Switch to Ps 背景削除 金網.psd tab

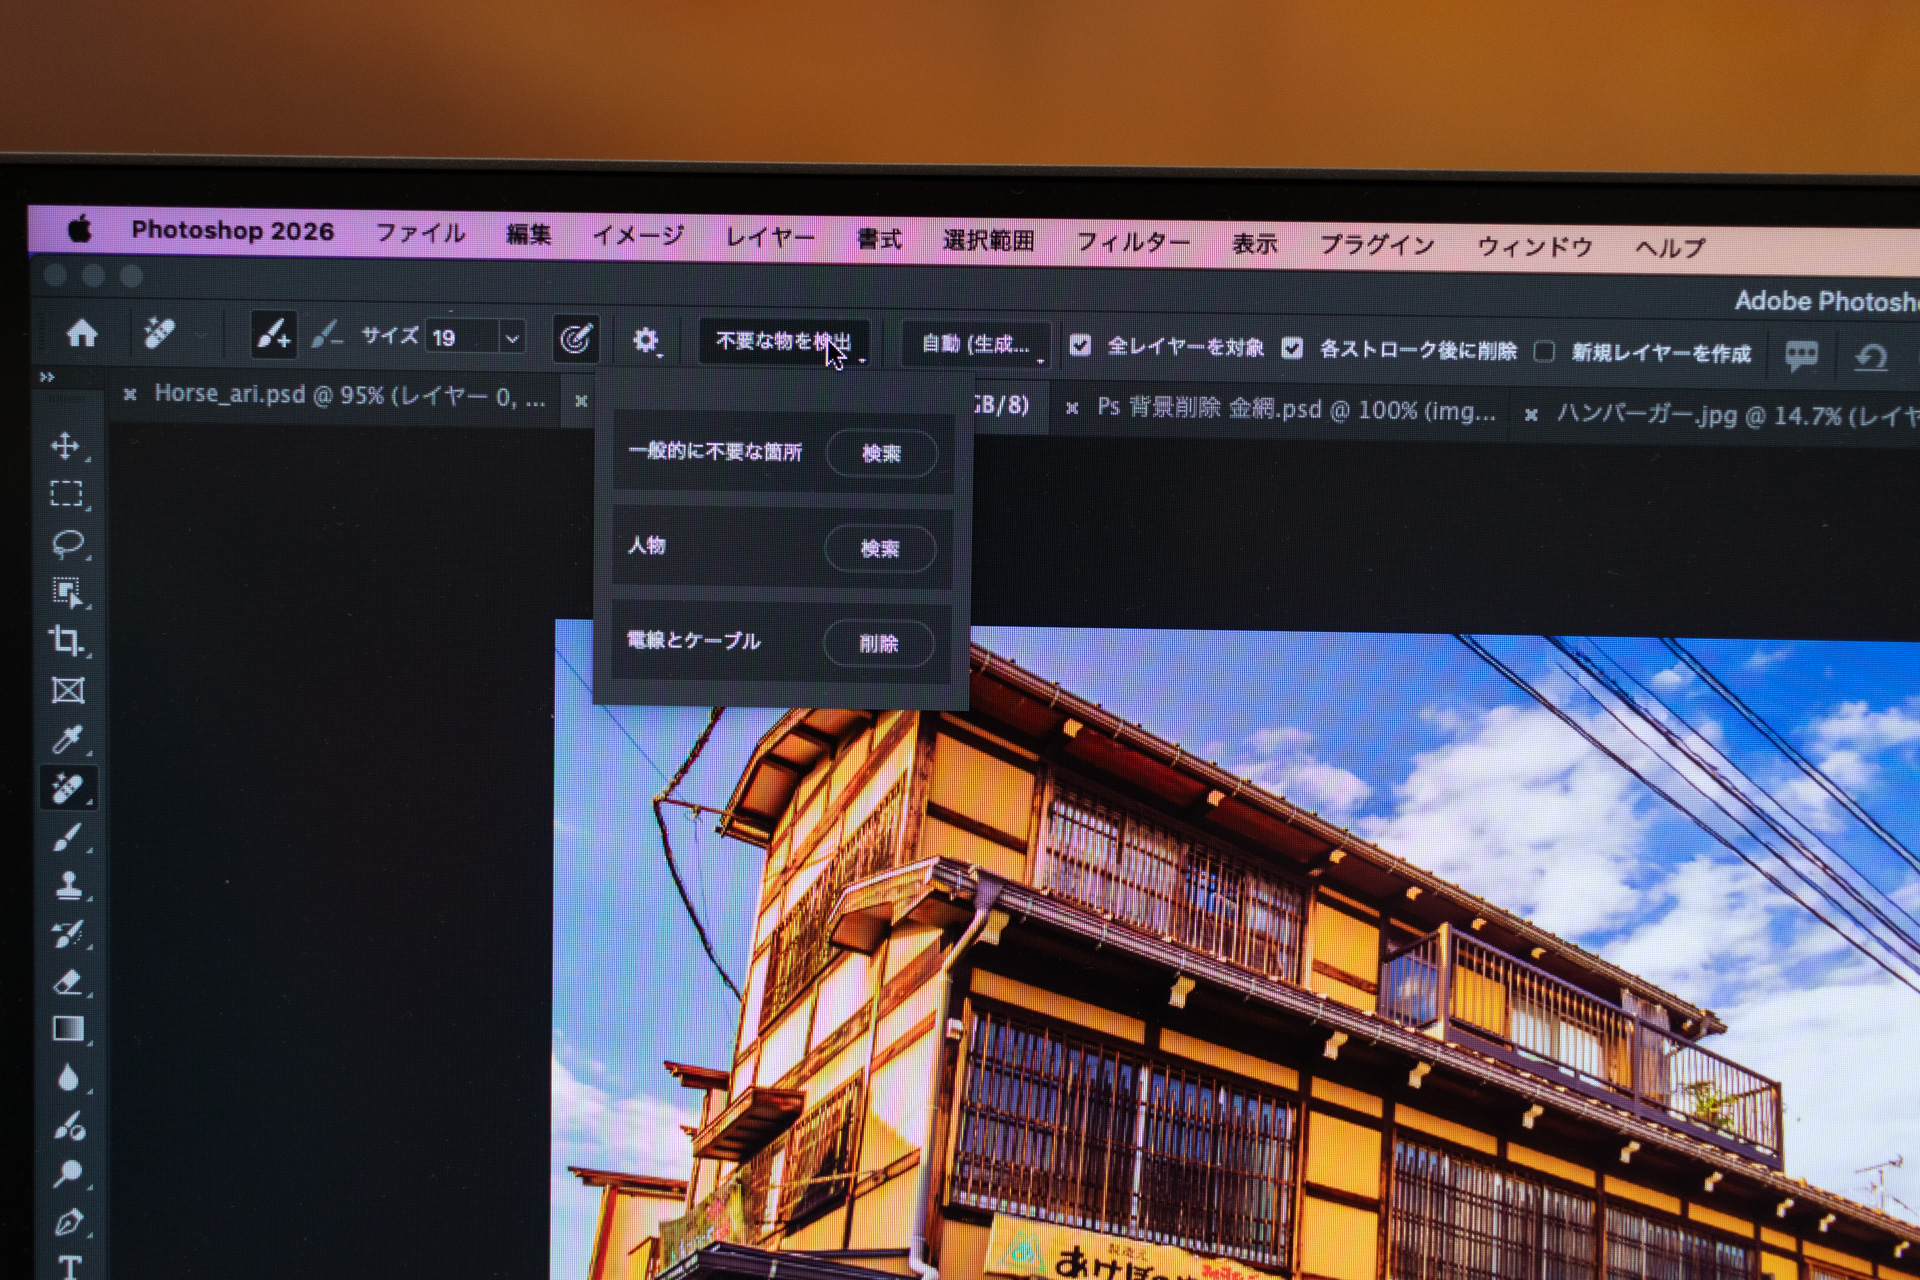(x=1297, y=409)
